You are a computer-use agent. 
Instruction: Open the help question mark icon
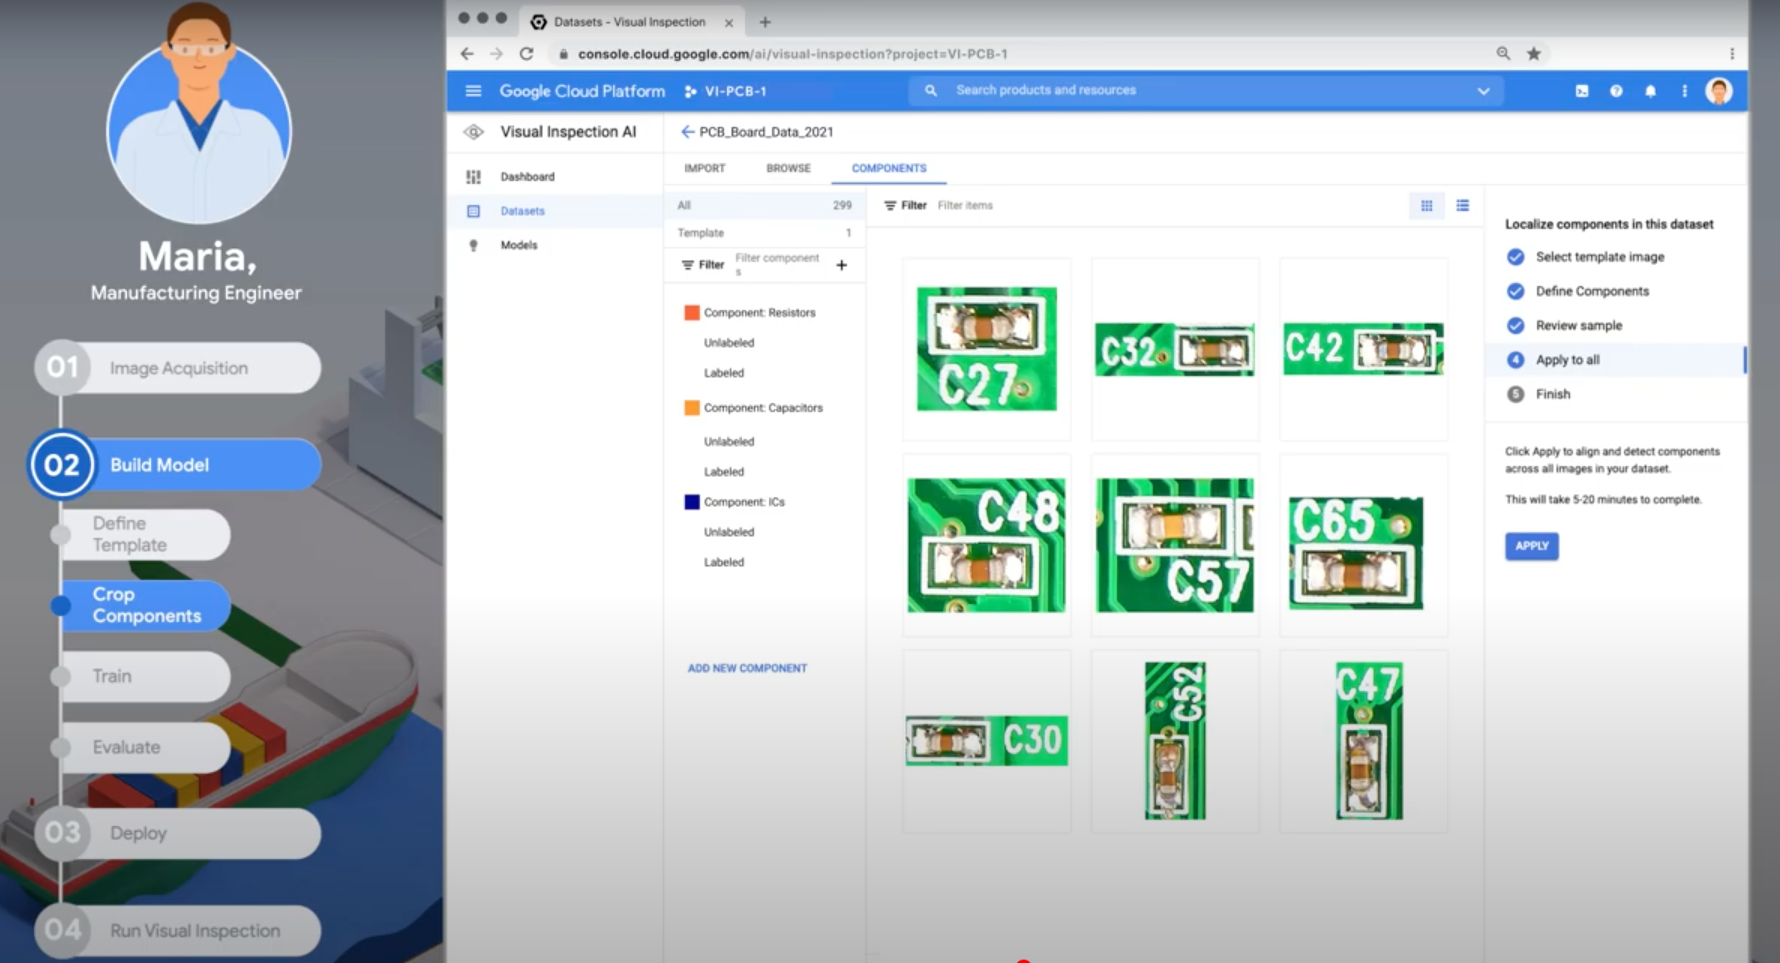[1616, 91]
